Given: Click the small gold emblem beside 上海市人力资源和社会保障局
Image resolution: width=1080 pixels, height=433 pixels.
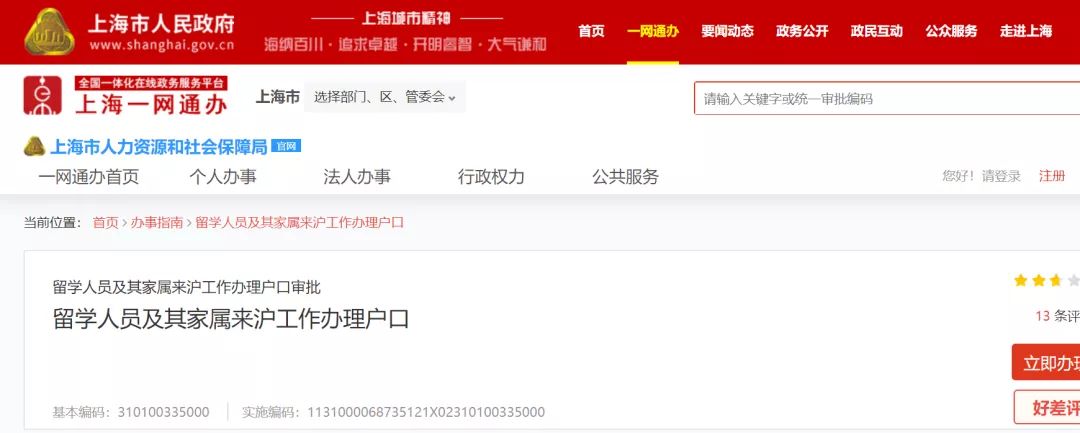Looking at the screenshot, I should [34, 146].
